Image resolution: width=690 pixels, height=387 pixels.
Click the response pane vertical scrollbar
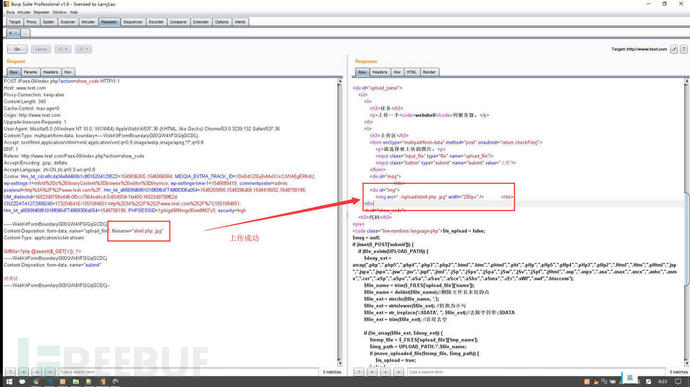686,222
